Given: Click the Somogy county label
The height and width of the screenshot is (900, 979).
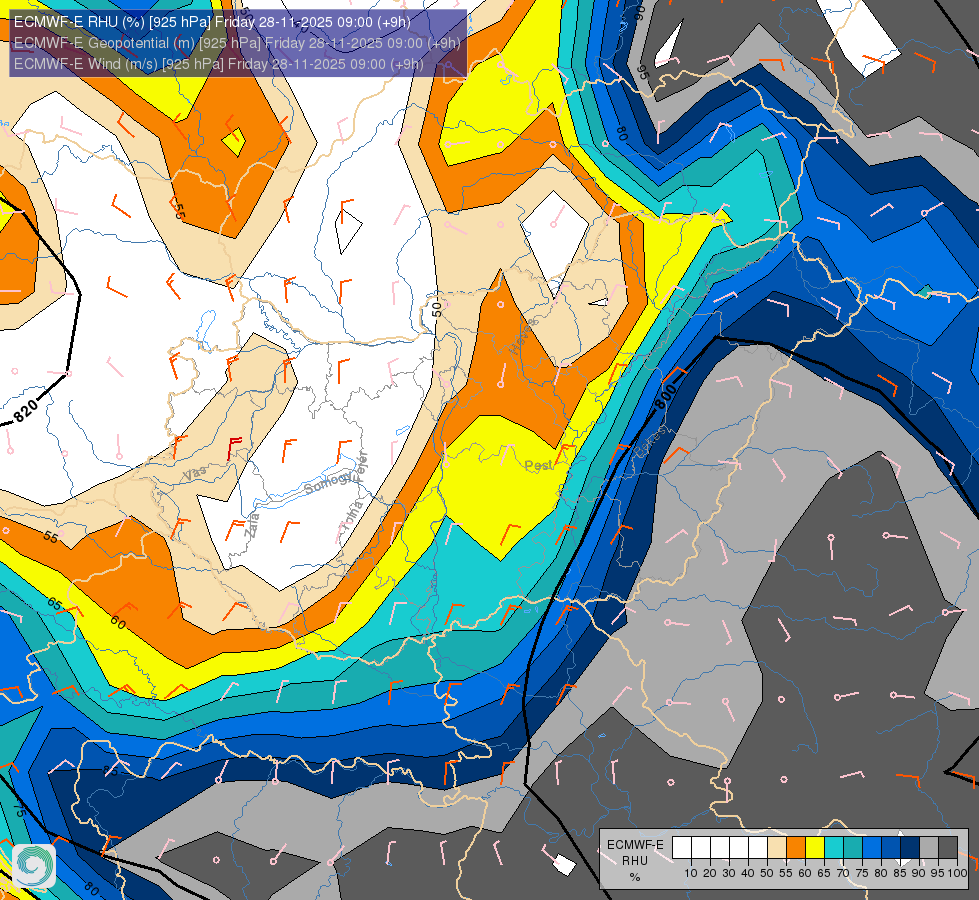Looking at the screenshot, I should click(x=329, y=483).
